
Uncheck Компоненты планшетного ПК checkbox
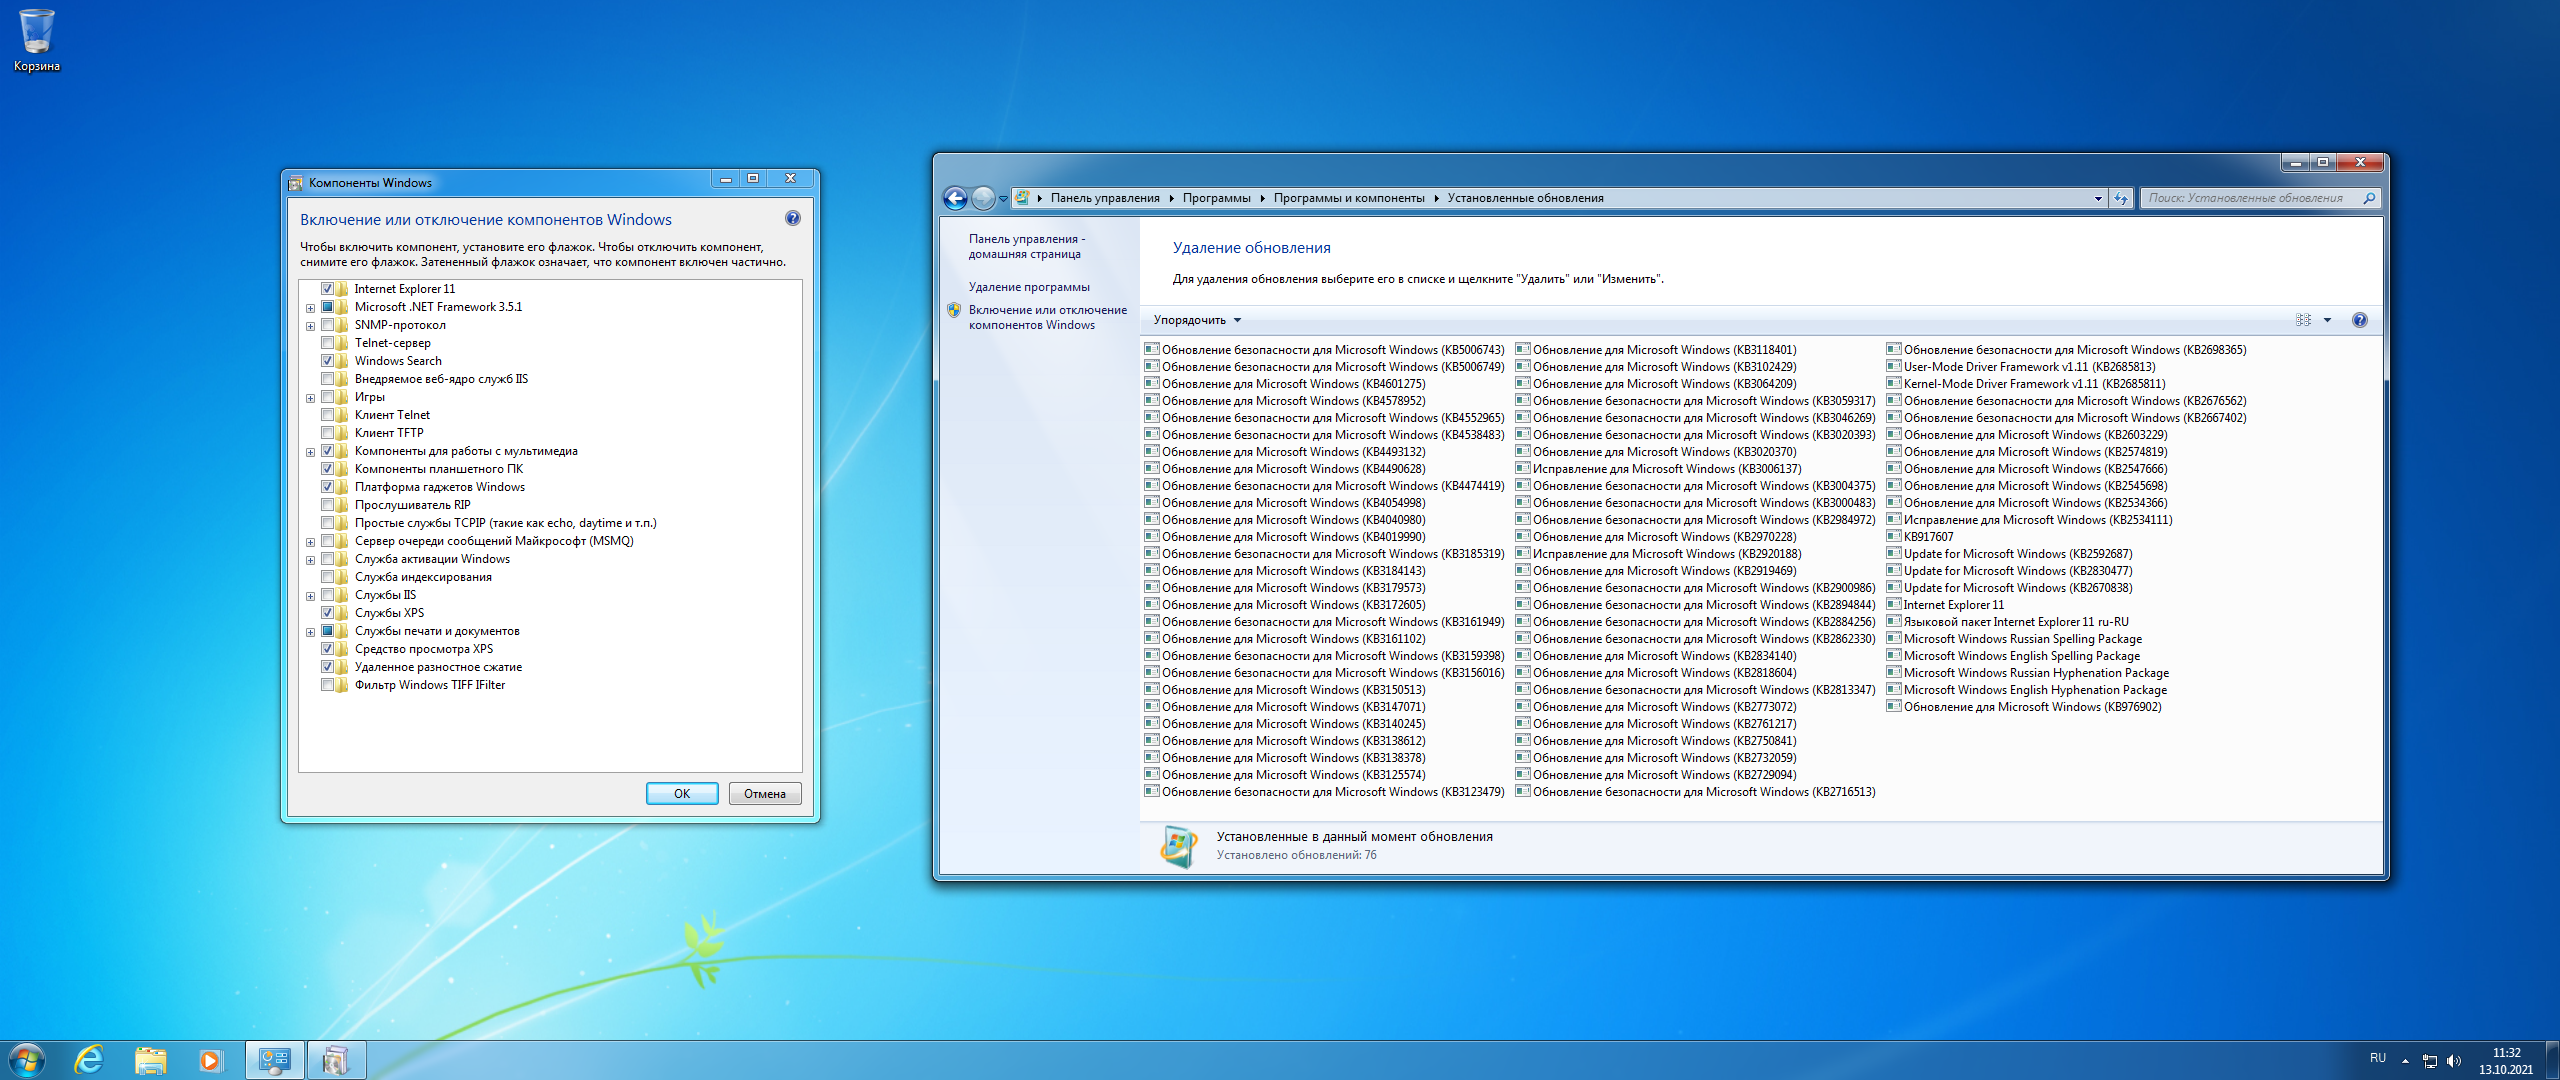click(x=327, y=469)
